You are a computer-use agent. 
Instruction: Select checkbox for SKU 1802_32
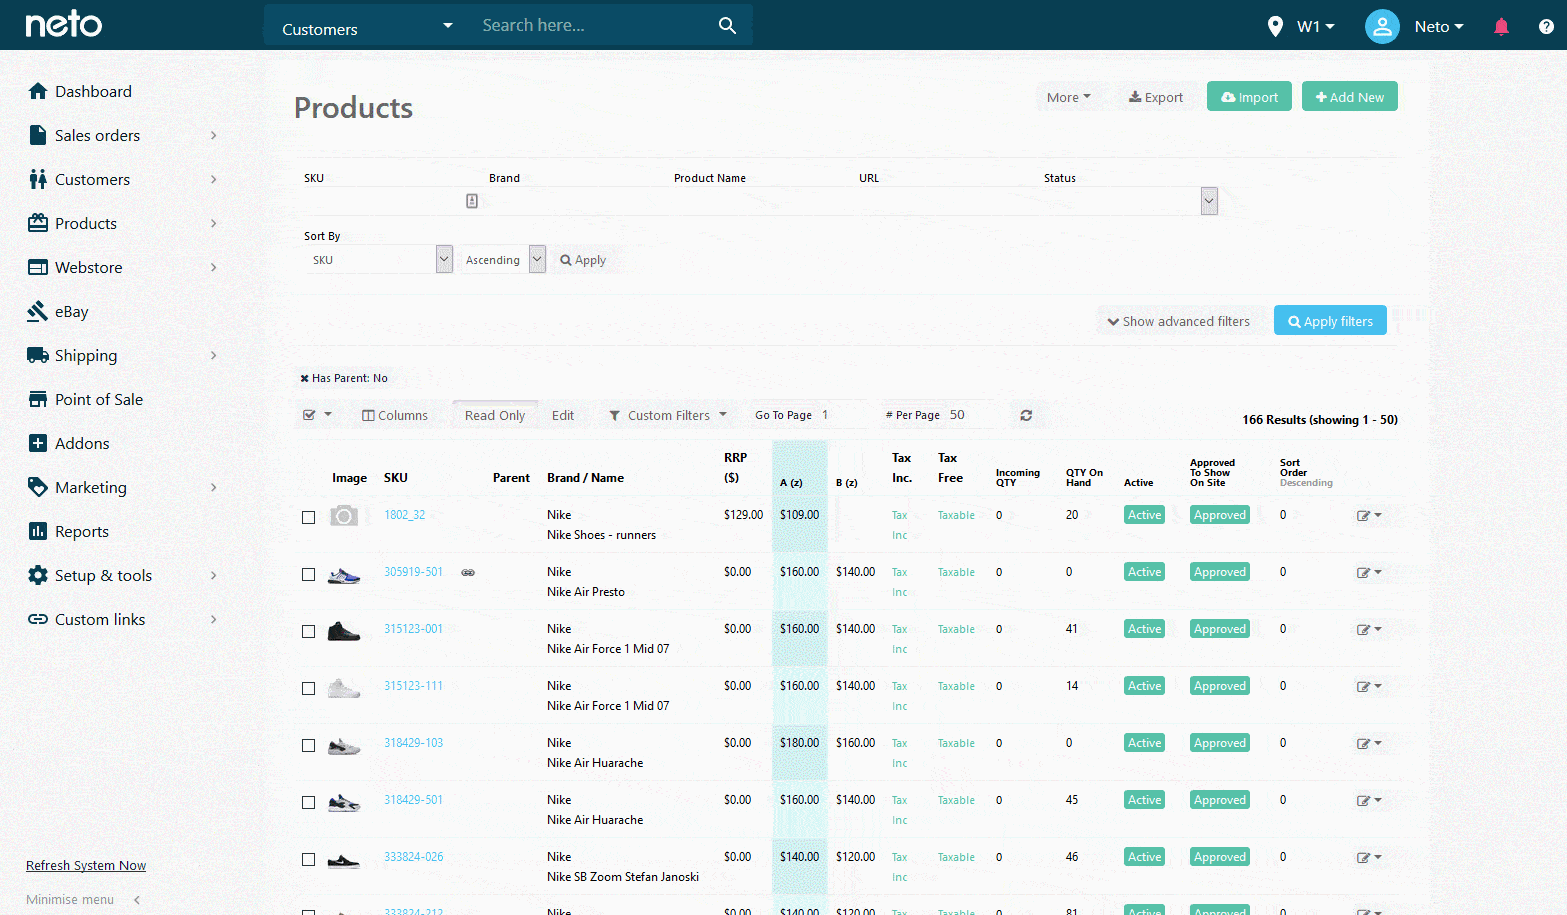point(308,517)
